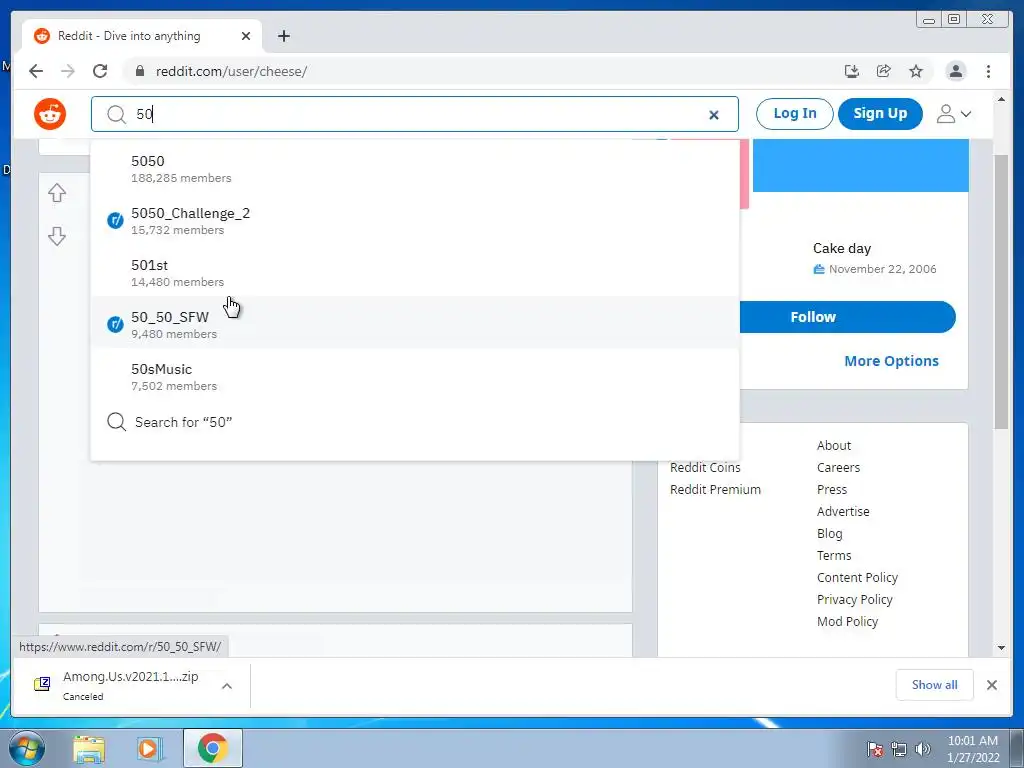This screenshot has width=1024, height=768.
Task: Select the 5050 community suggestion
Action: coord(415,168)
